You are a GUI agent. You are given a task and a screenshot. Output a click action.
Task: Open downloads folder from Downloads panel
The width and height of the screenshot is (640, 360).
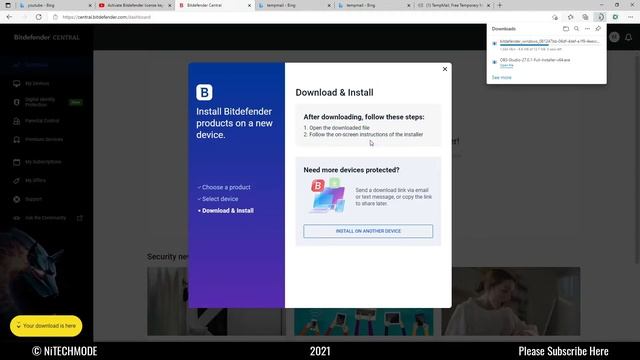tap(566, 29)
